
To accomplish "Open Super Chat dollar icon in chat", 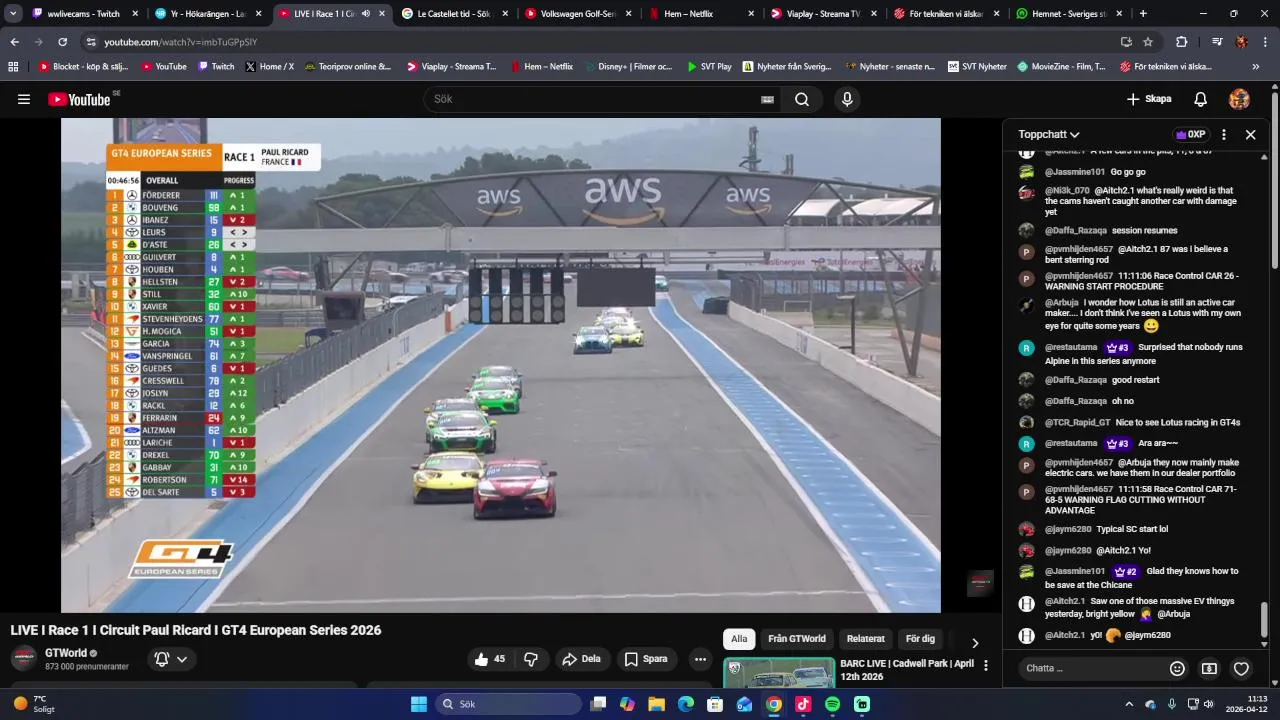I will (1209, 668).
